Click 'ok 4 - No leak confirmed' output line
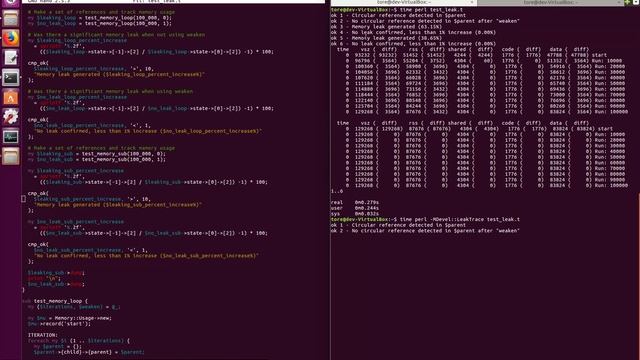This screenshot has width=640, height=360. tap(413, 32)
